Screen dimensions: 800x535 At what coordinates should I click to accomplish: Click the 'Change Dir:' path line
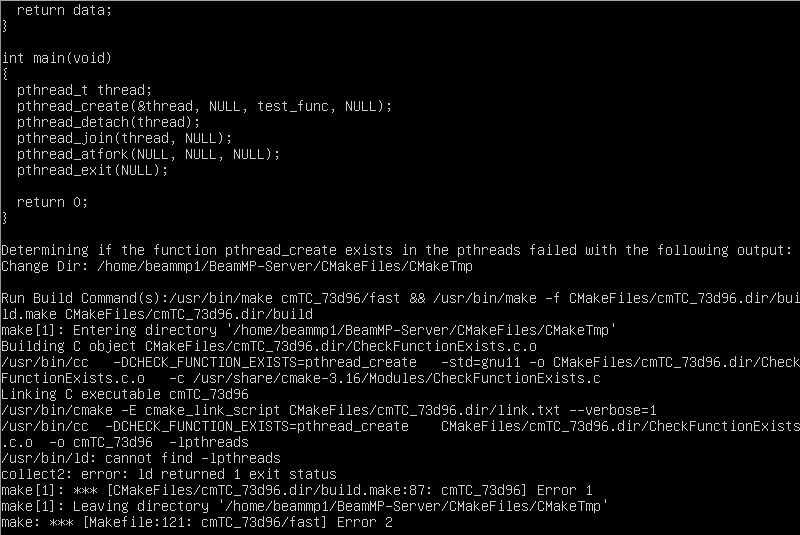click(x=237, y=266)
